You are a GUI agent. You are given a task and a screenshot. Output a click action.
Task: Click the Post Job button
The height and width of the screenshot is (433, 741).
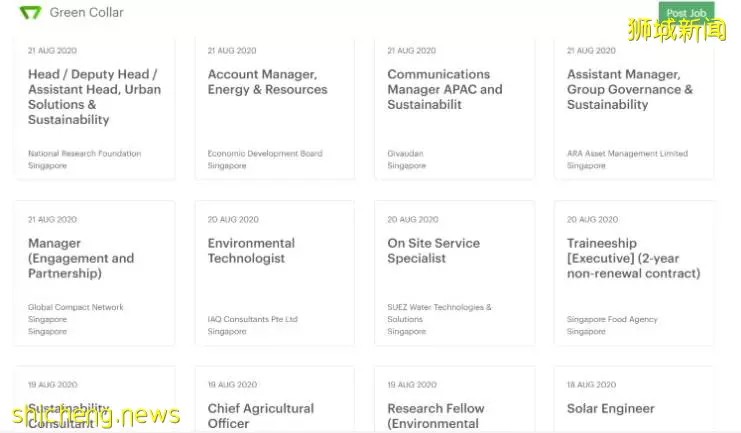[686, 13]
